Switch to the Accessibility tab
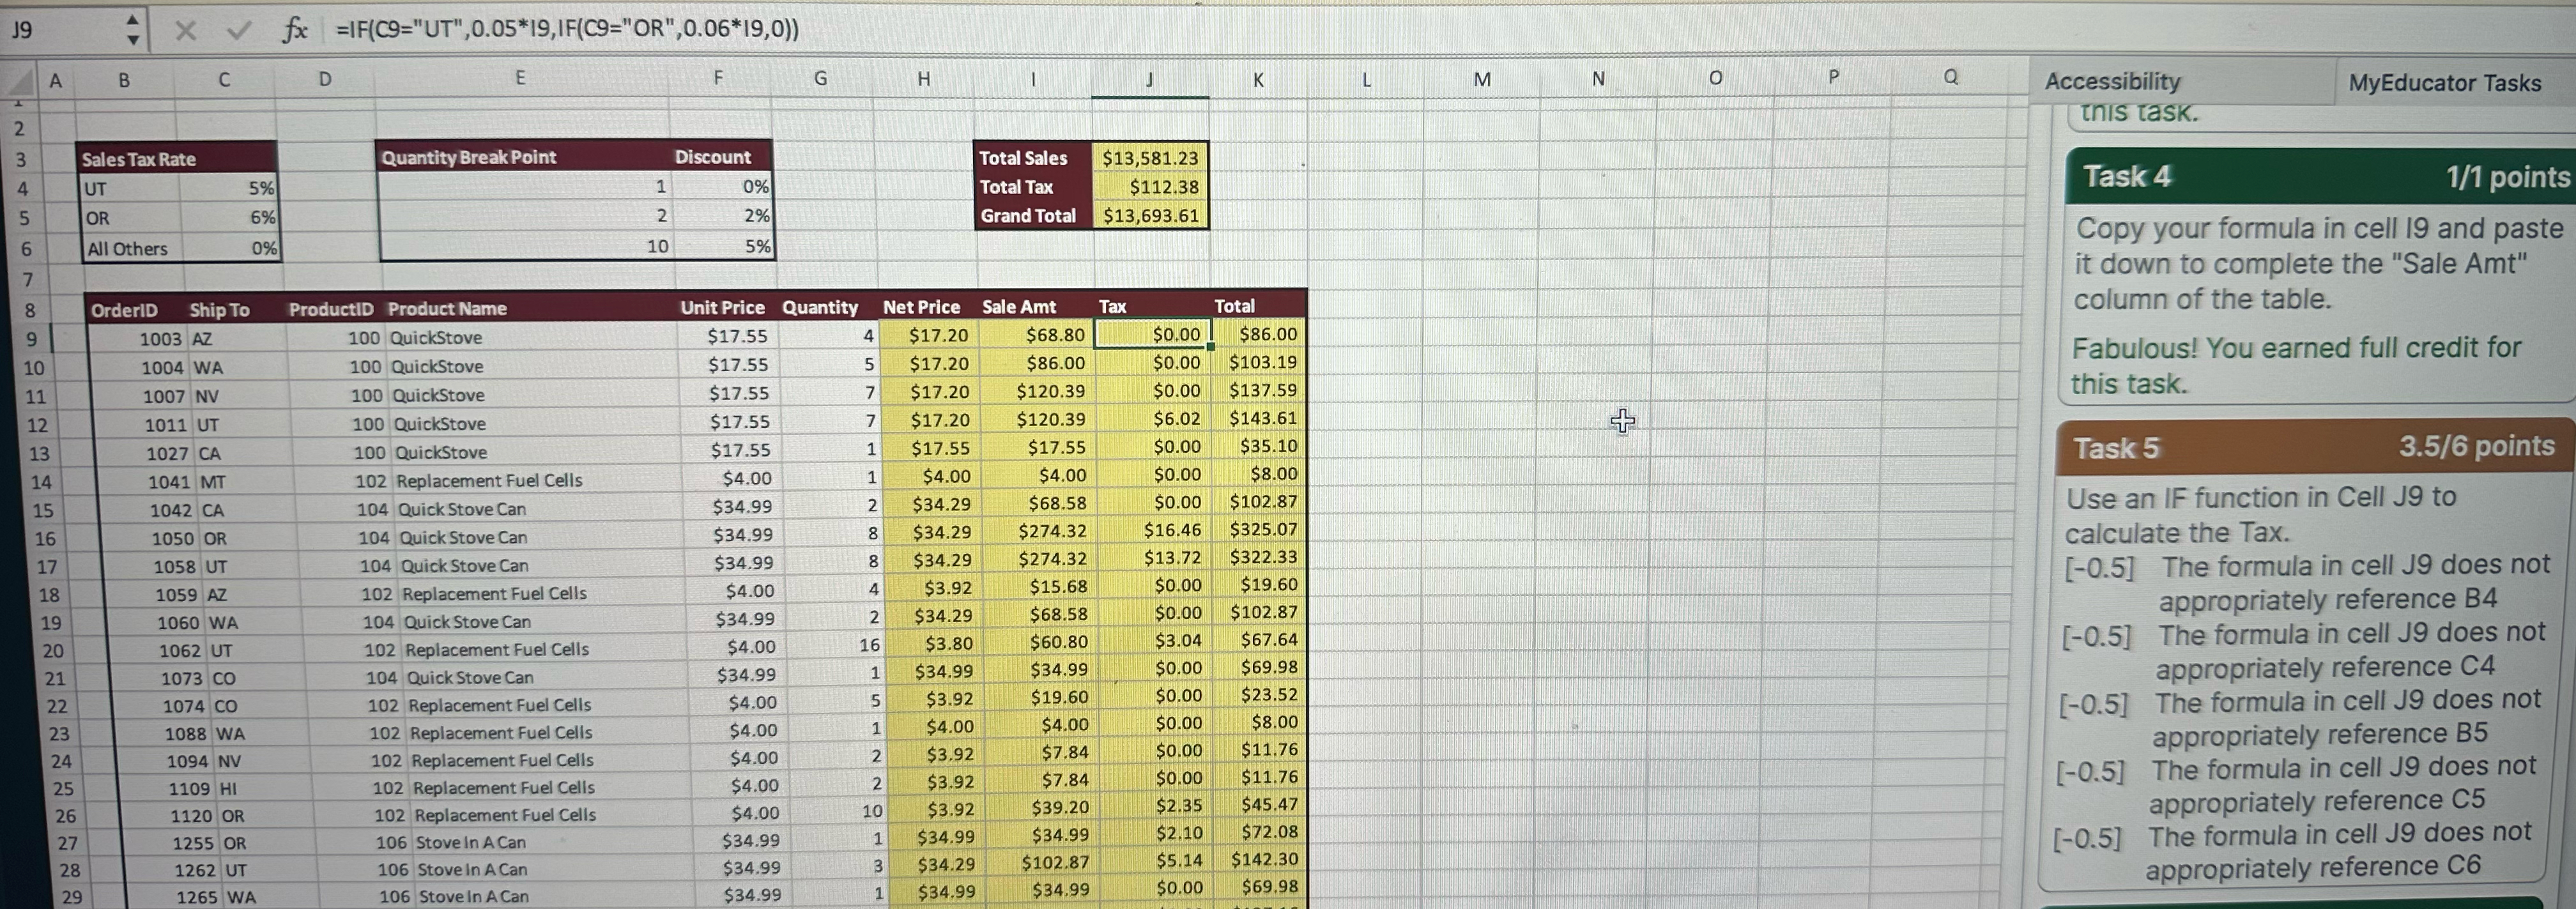Viewport: 2576px width, 909px height. click(x=2112, y=81)
